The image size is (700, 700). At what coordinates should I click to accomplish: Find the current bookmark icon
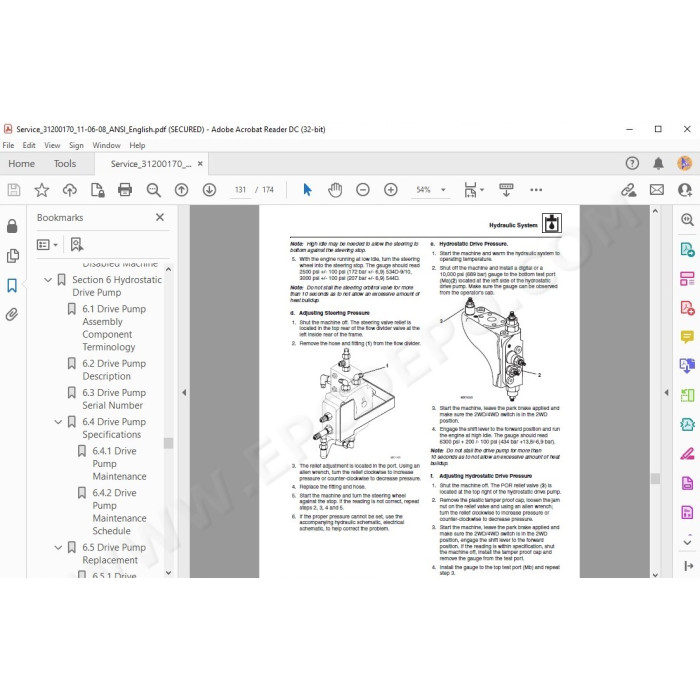[77, 244]
